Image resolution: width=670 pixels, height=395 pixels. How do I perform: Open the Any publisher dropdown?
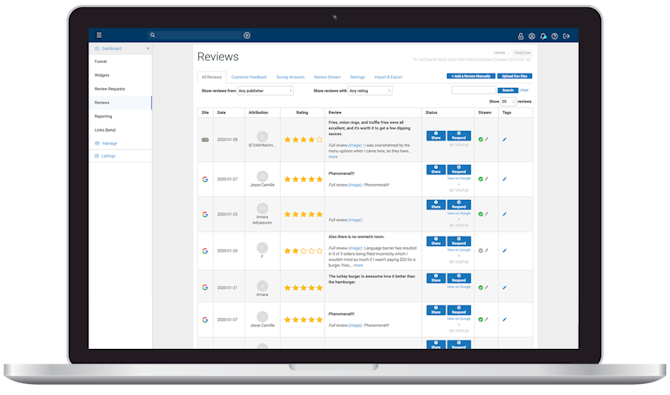pyautogui.click(x=265, y=91)
